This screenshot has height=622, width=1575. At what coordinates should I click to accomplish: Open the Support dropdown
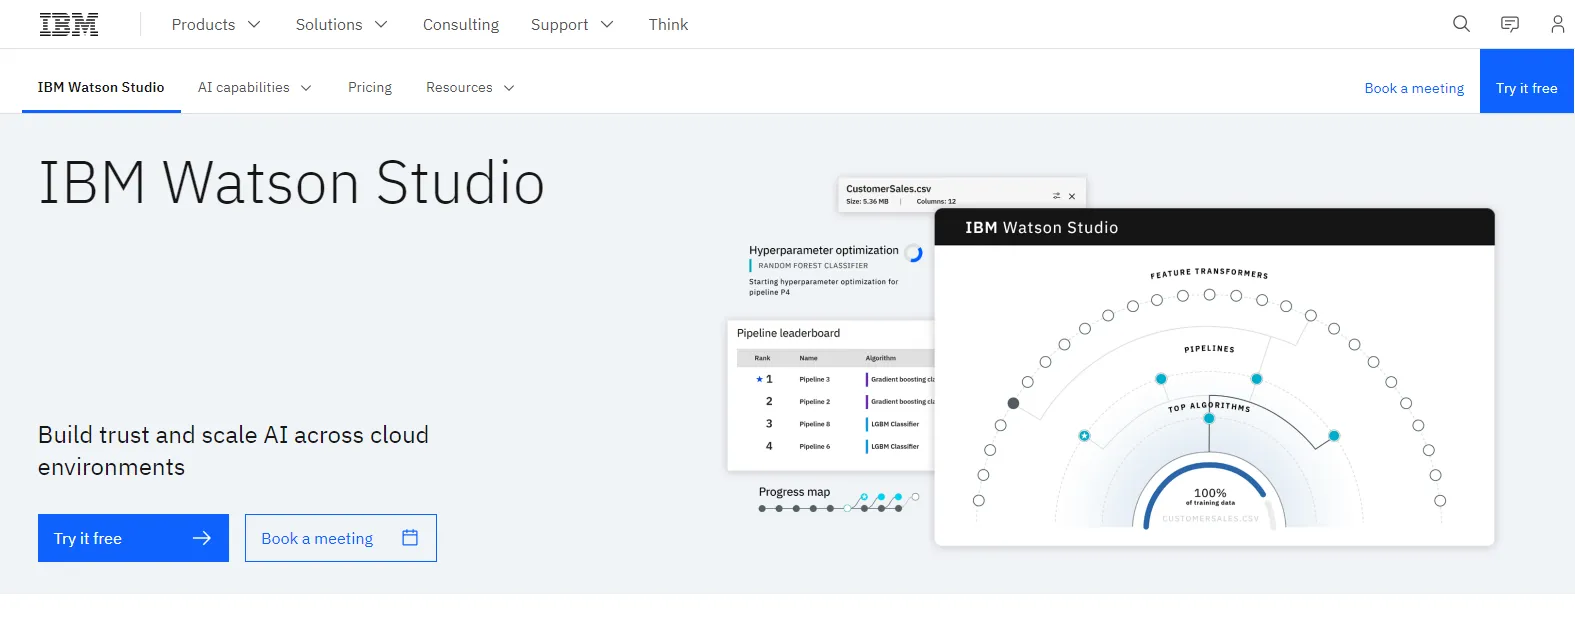point(571,25)
